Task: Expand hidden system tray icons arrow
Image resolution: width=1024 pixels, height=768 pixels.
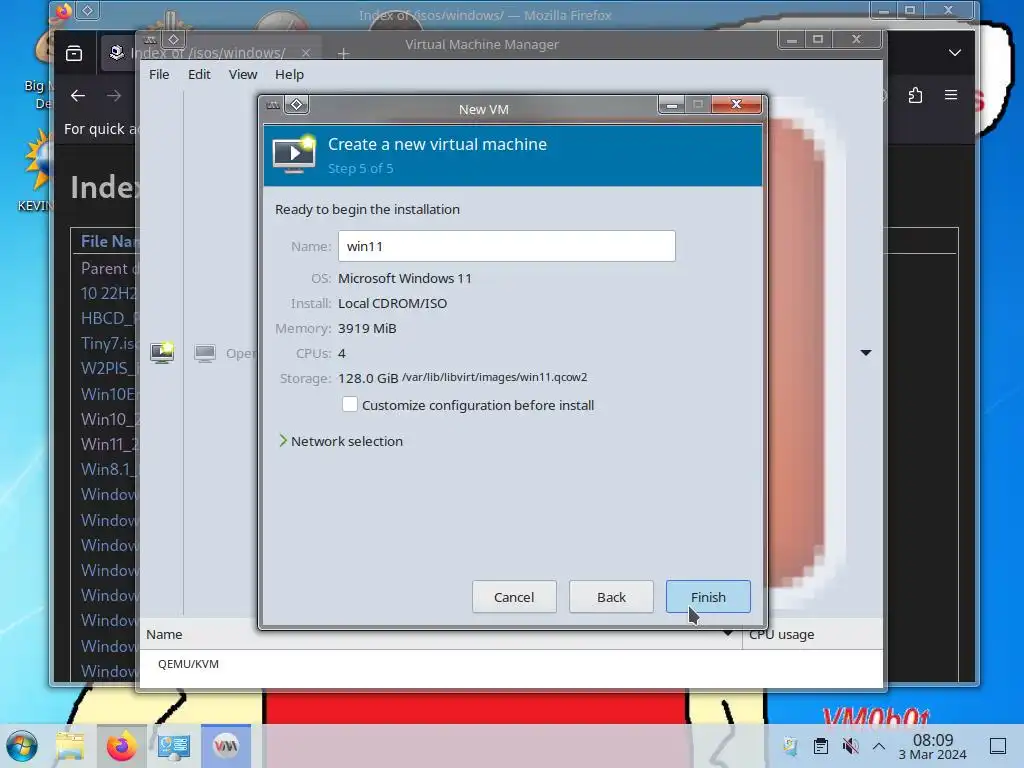Action: (879, 746)
